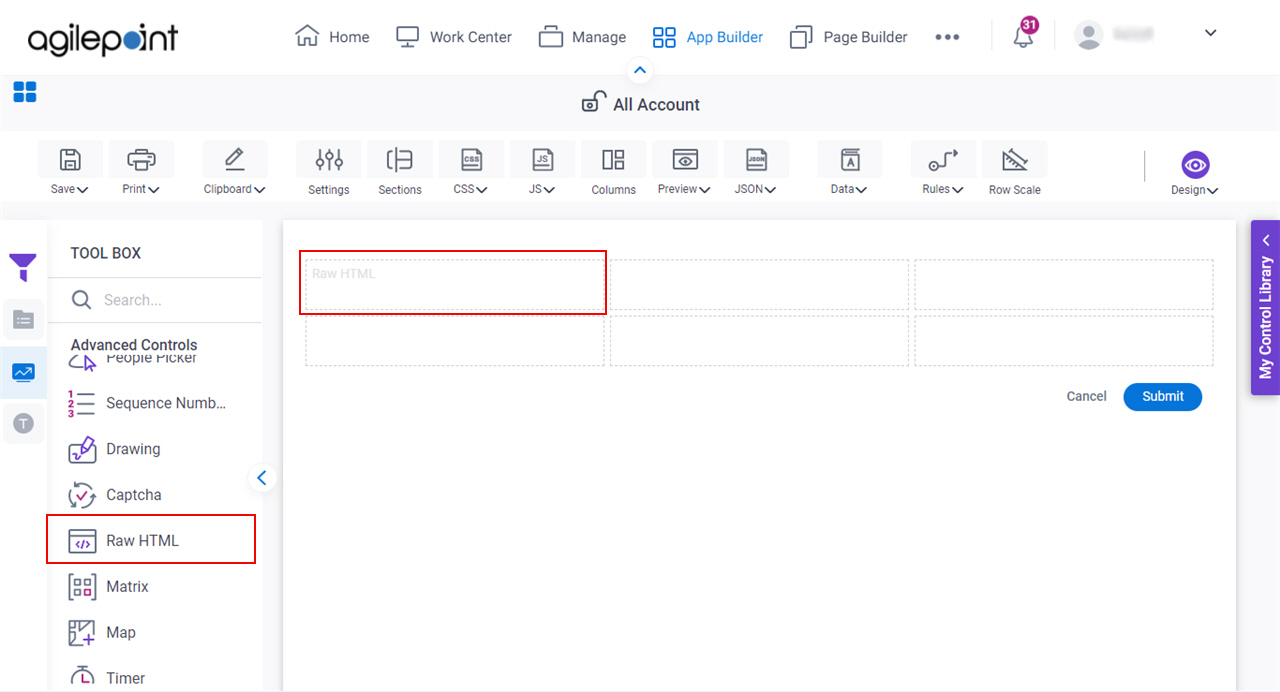This screenshot has height=692, width=1280.
Task: Open the user account dropdown chevron
Action: pyautogui.click(x=1210, y=33)
